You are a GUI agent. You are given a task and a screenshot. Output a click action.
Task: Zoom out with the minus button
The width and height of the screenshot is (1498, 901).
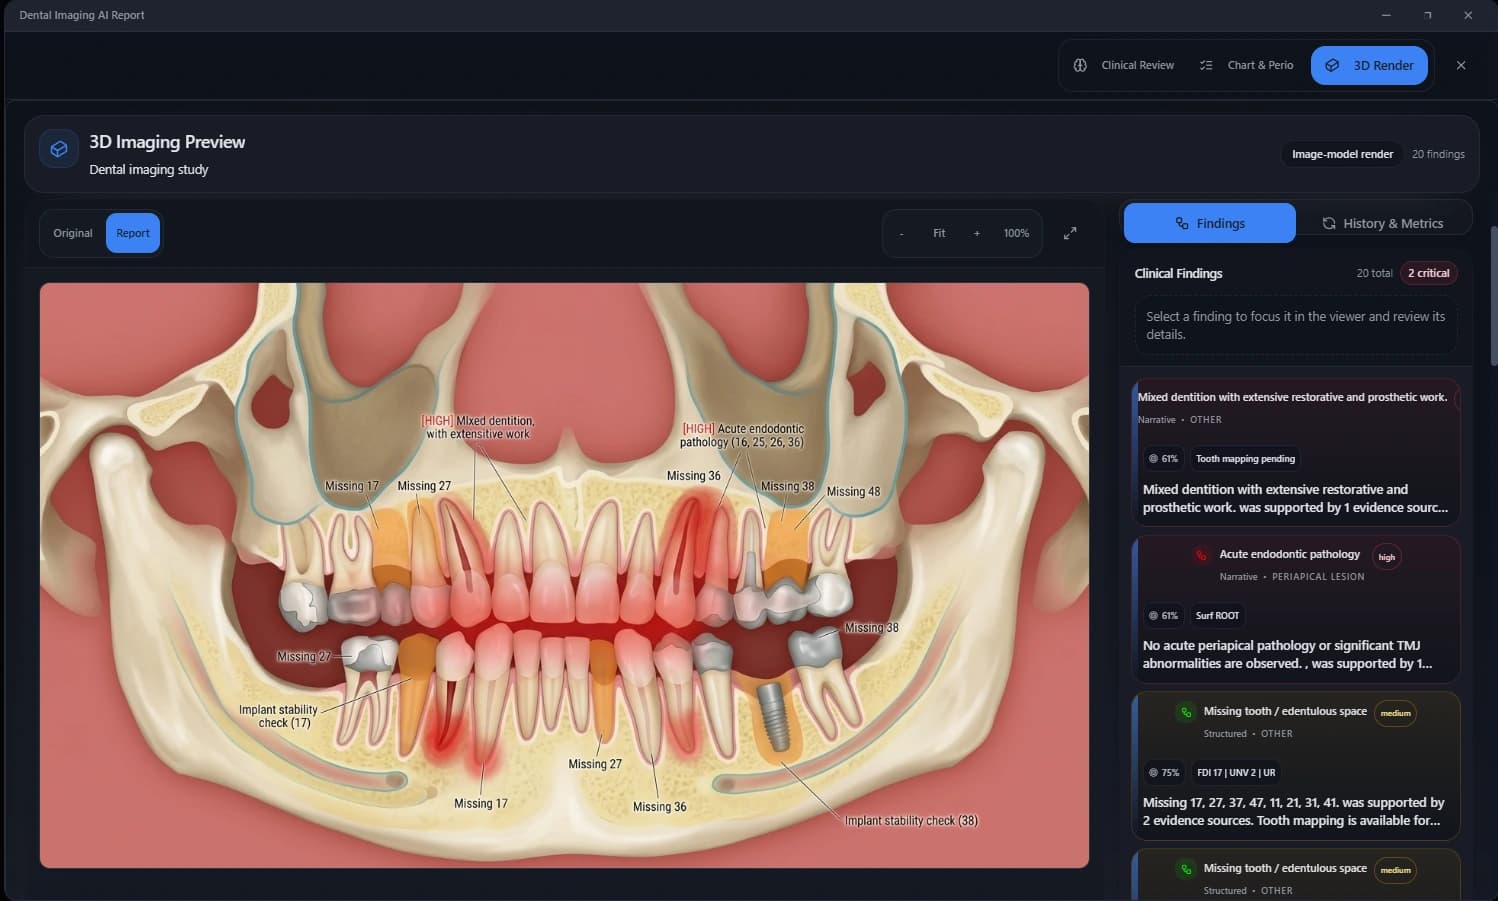coord(901,233)
